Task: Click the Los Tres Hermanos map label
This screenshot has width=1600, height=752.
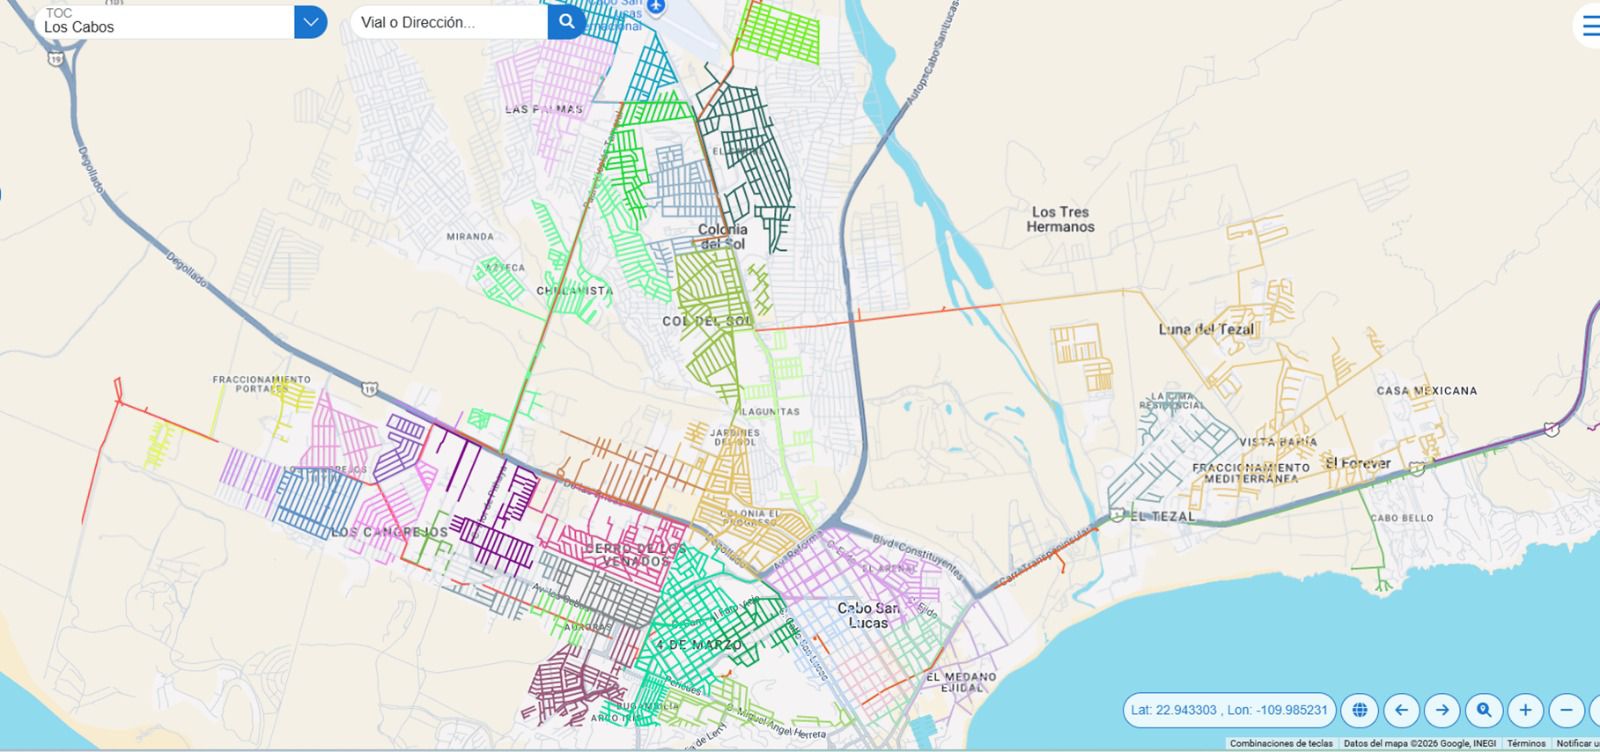Action: tap(1060, 219)
